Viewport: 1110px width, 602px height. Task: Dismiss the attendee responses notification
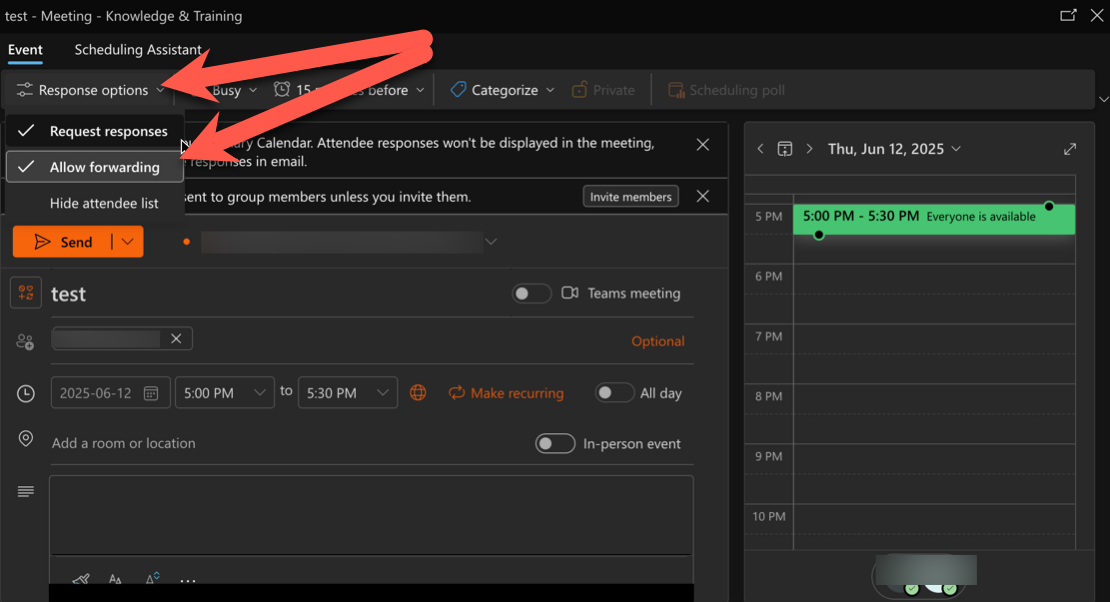[702, 144]
